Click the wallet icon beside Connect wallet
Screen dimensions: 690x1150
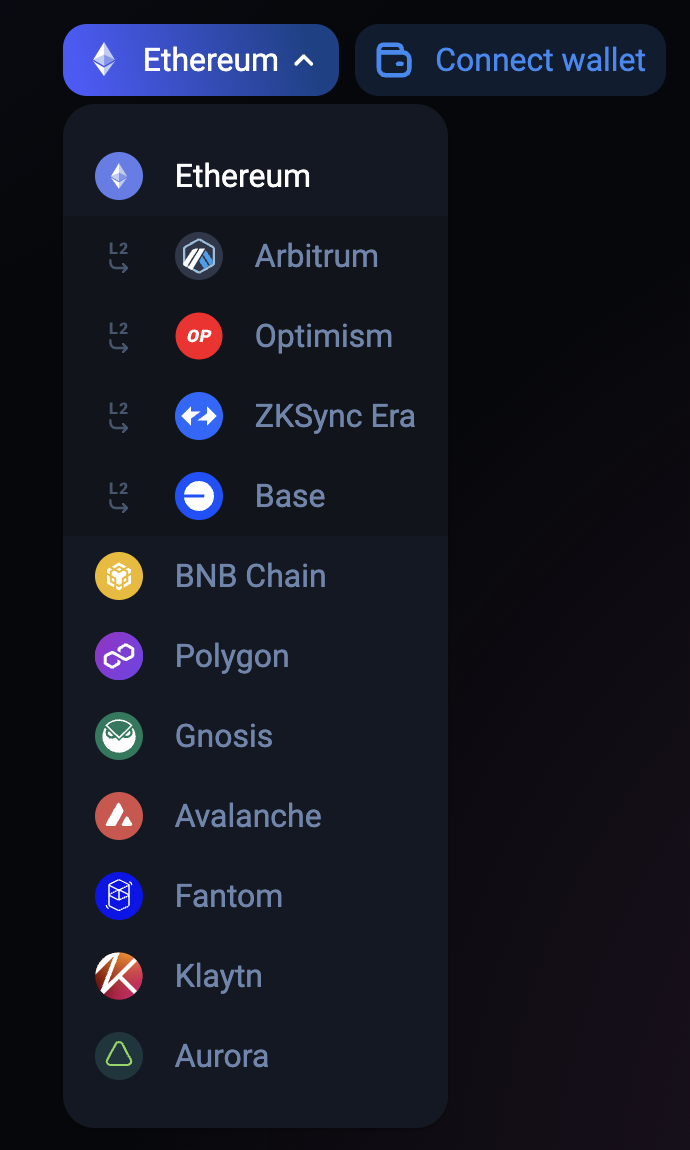(394, 60)
